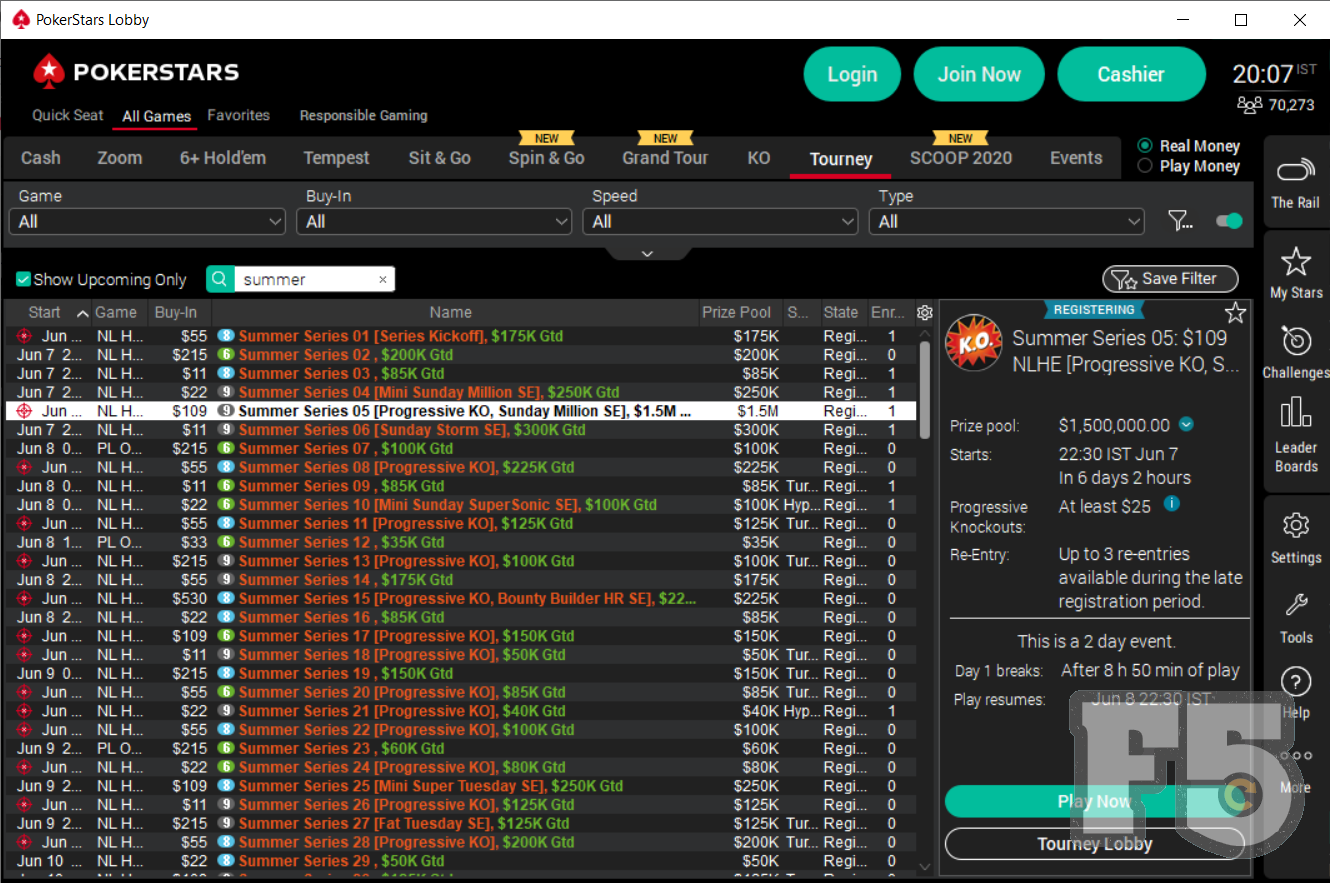Sort by Start column header
Screen dimensions: 1330x883
48,313
